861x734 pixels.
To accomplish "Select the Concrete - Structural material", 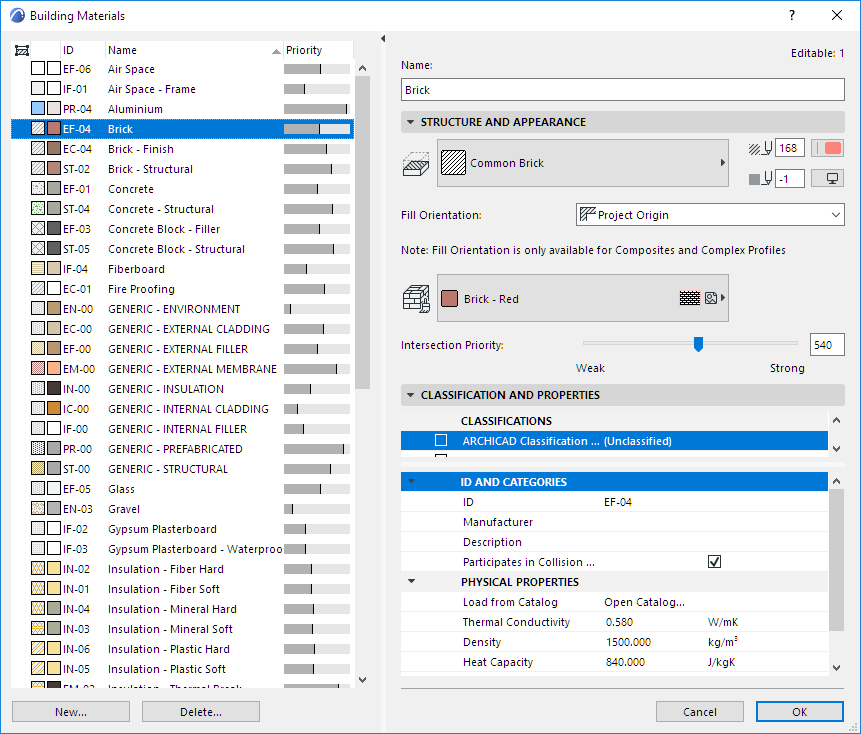I will (x=182, y=209).
